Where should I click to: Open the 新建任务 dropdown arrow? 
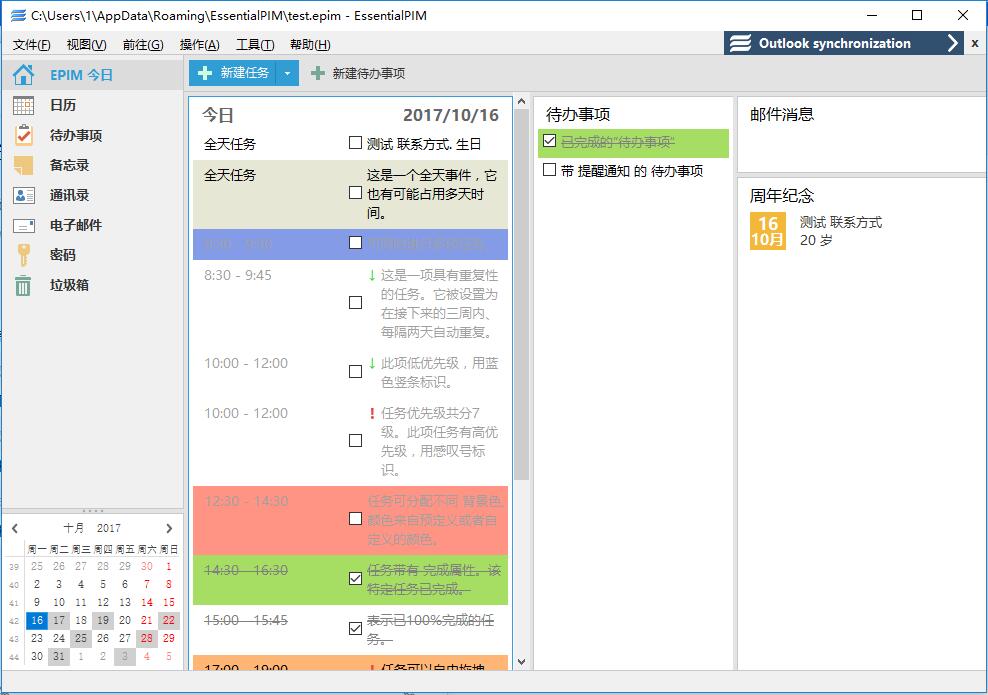(x=287, y=73)
